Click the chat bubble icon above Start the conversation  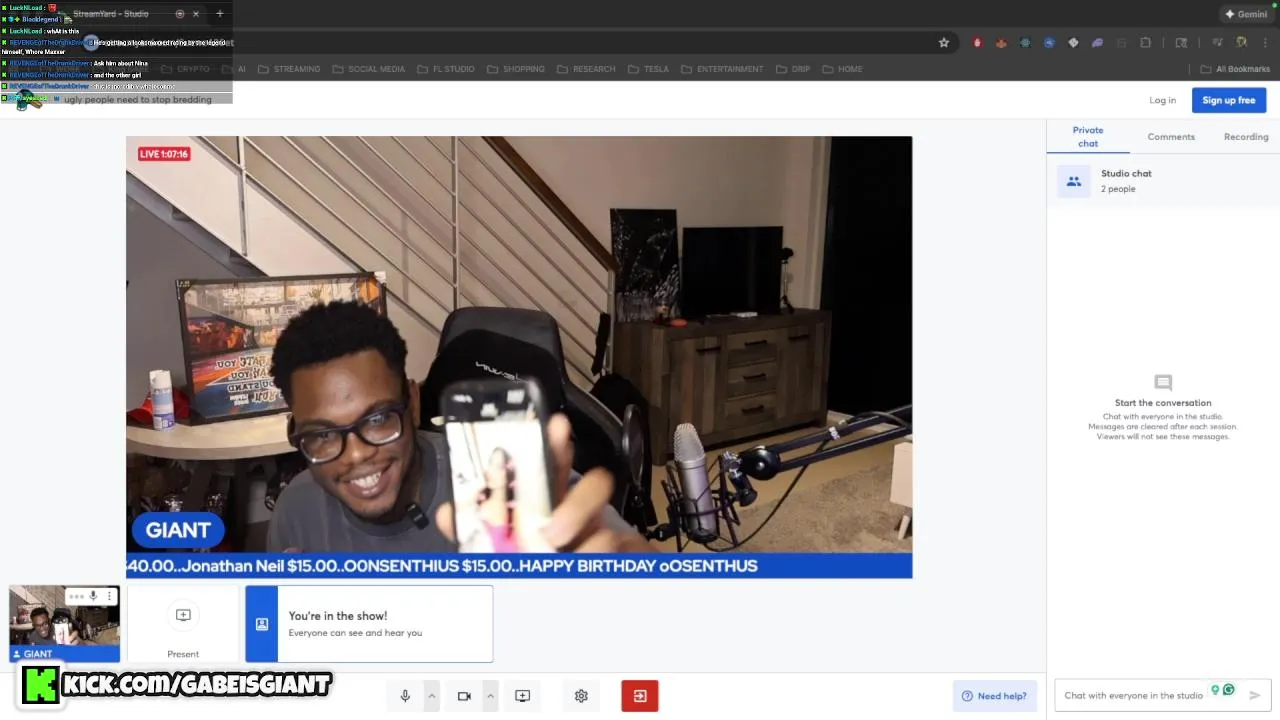coord(1163,382)
